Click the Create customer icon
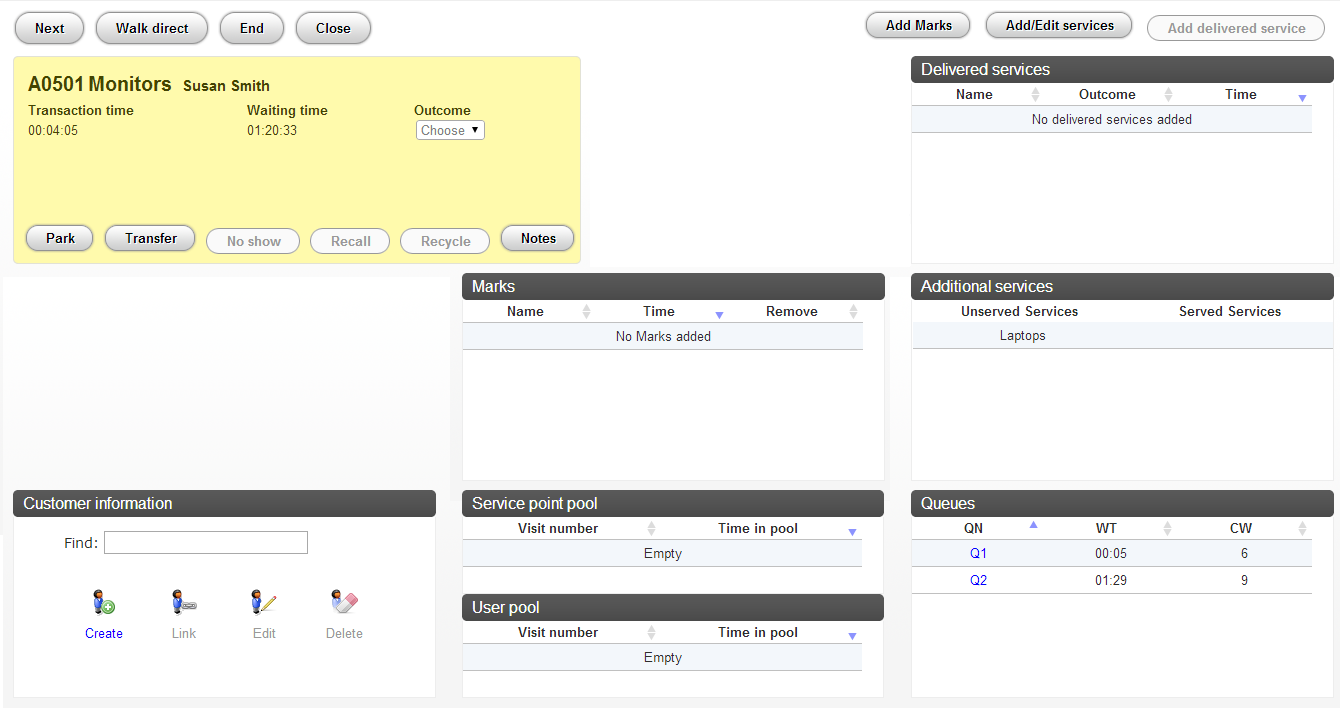The height and width of the screenshot is (708, 1340). [104, 603]
